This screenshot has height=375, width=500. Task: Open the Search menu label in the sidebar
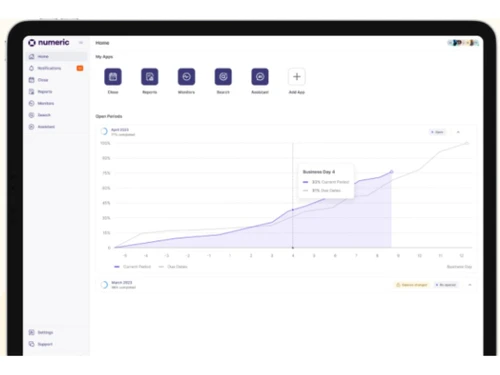click(44, 115)
